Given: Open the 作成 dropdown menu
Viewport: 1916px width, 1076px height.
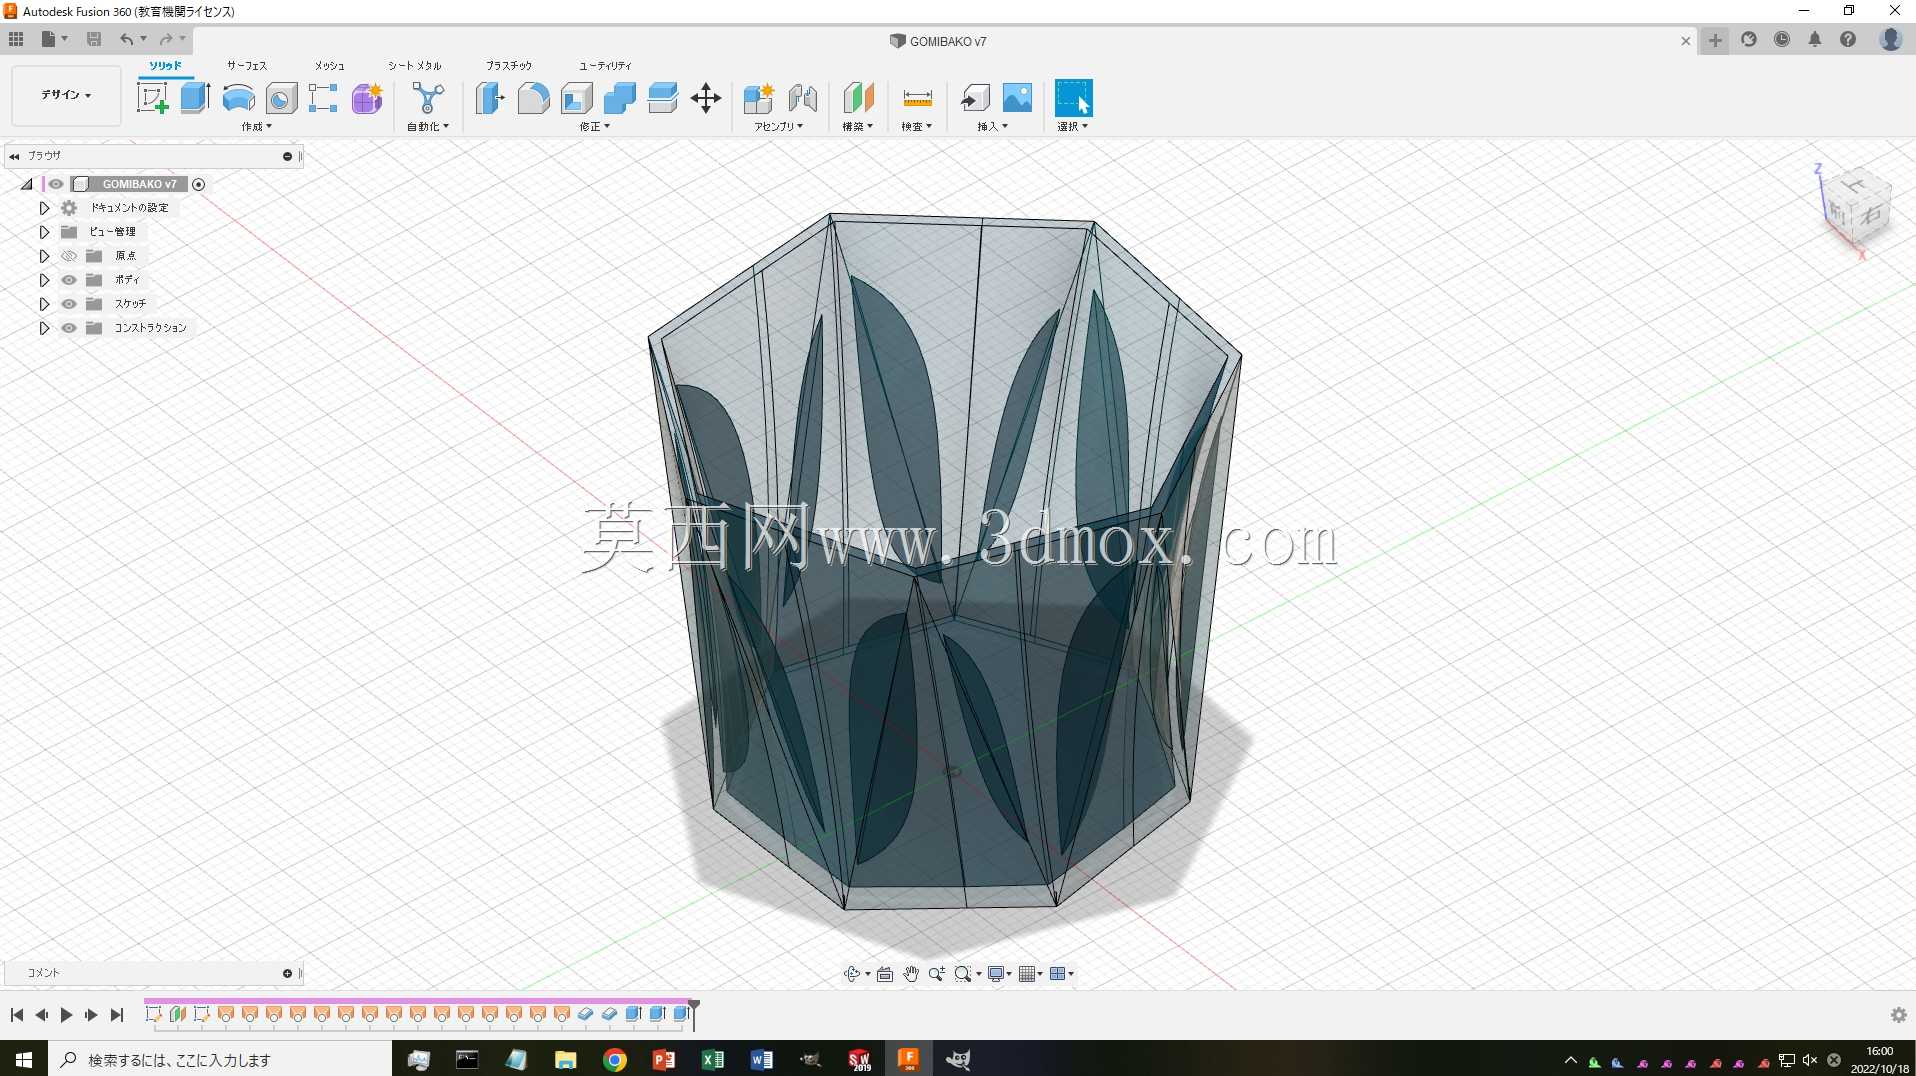Looking at the screenshot, I should 257,127.
